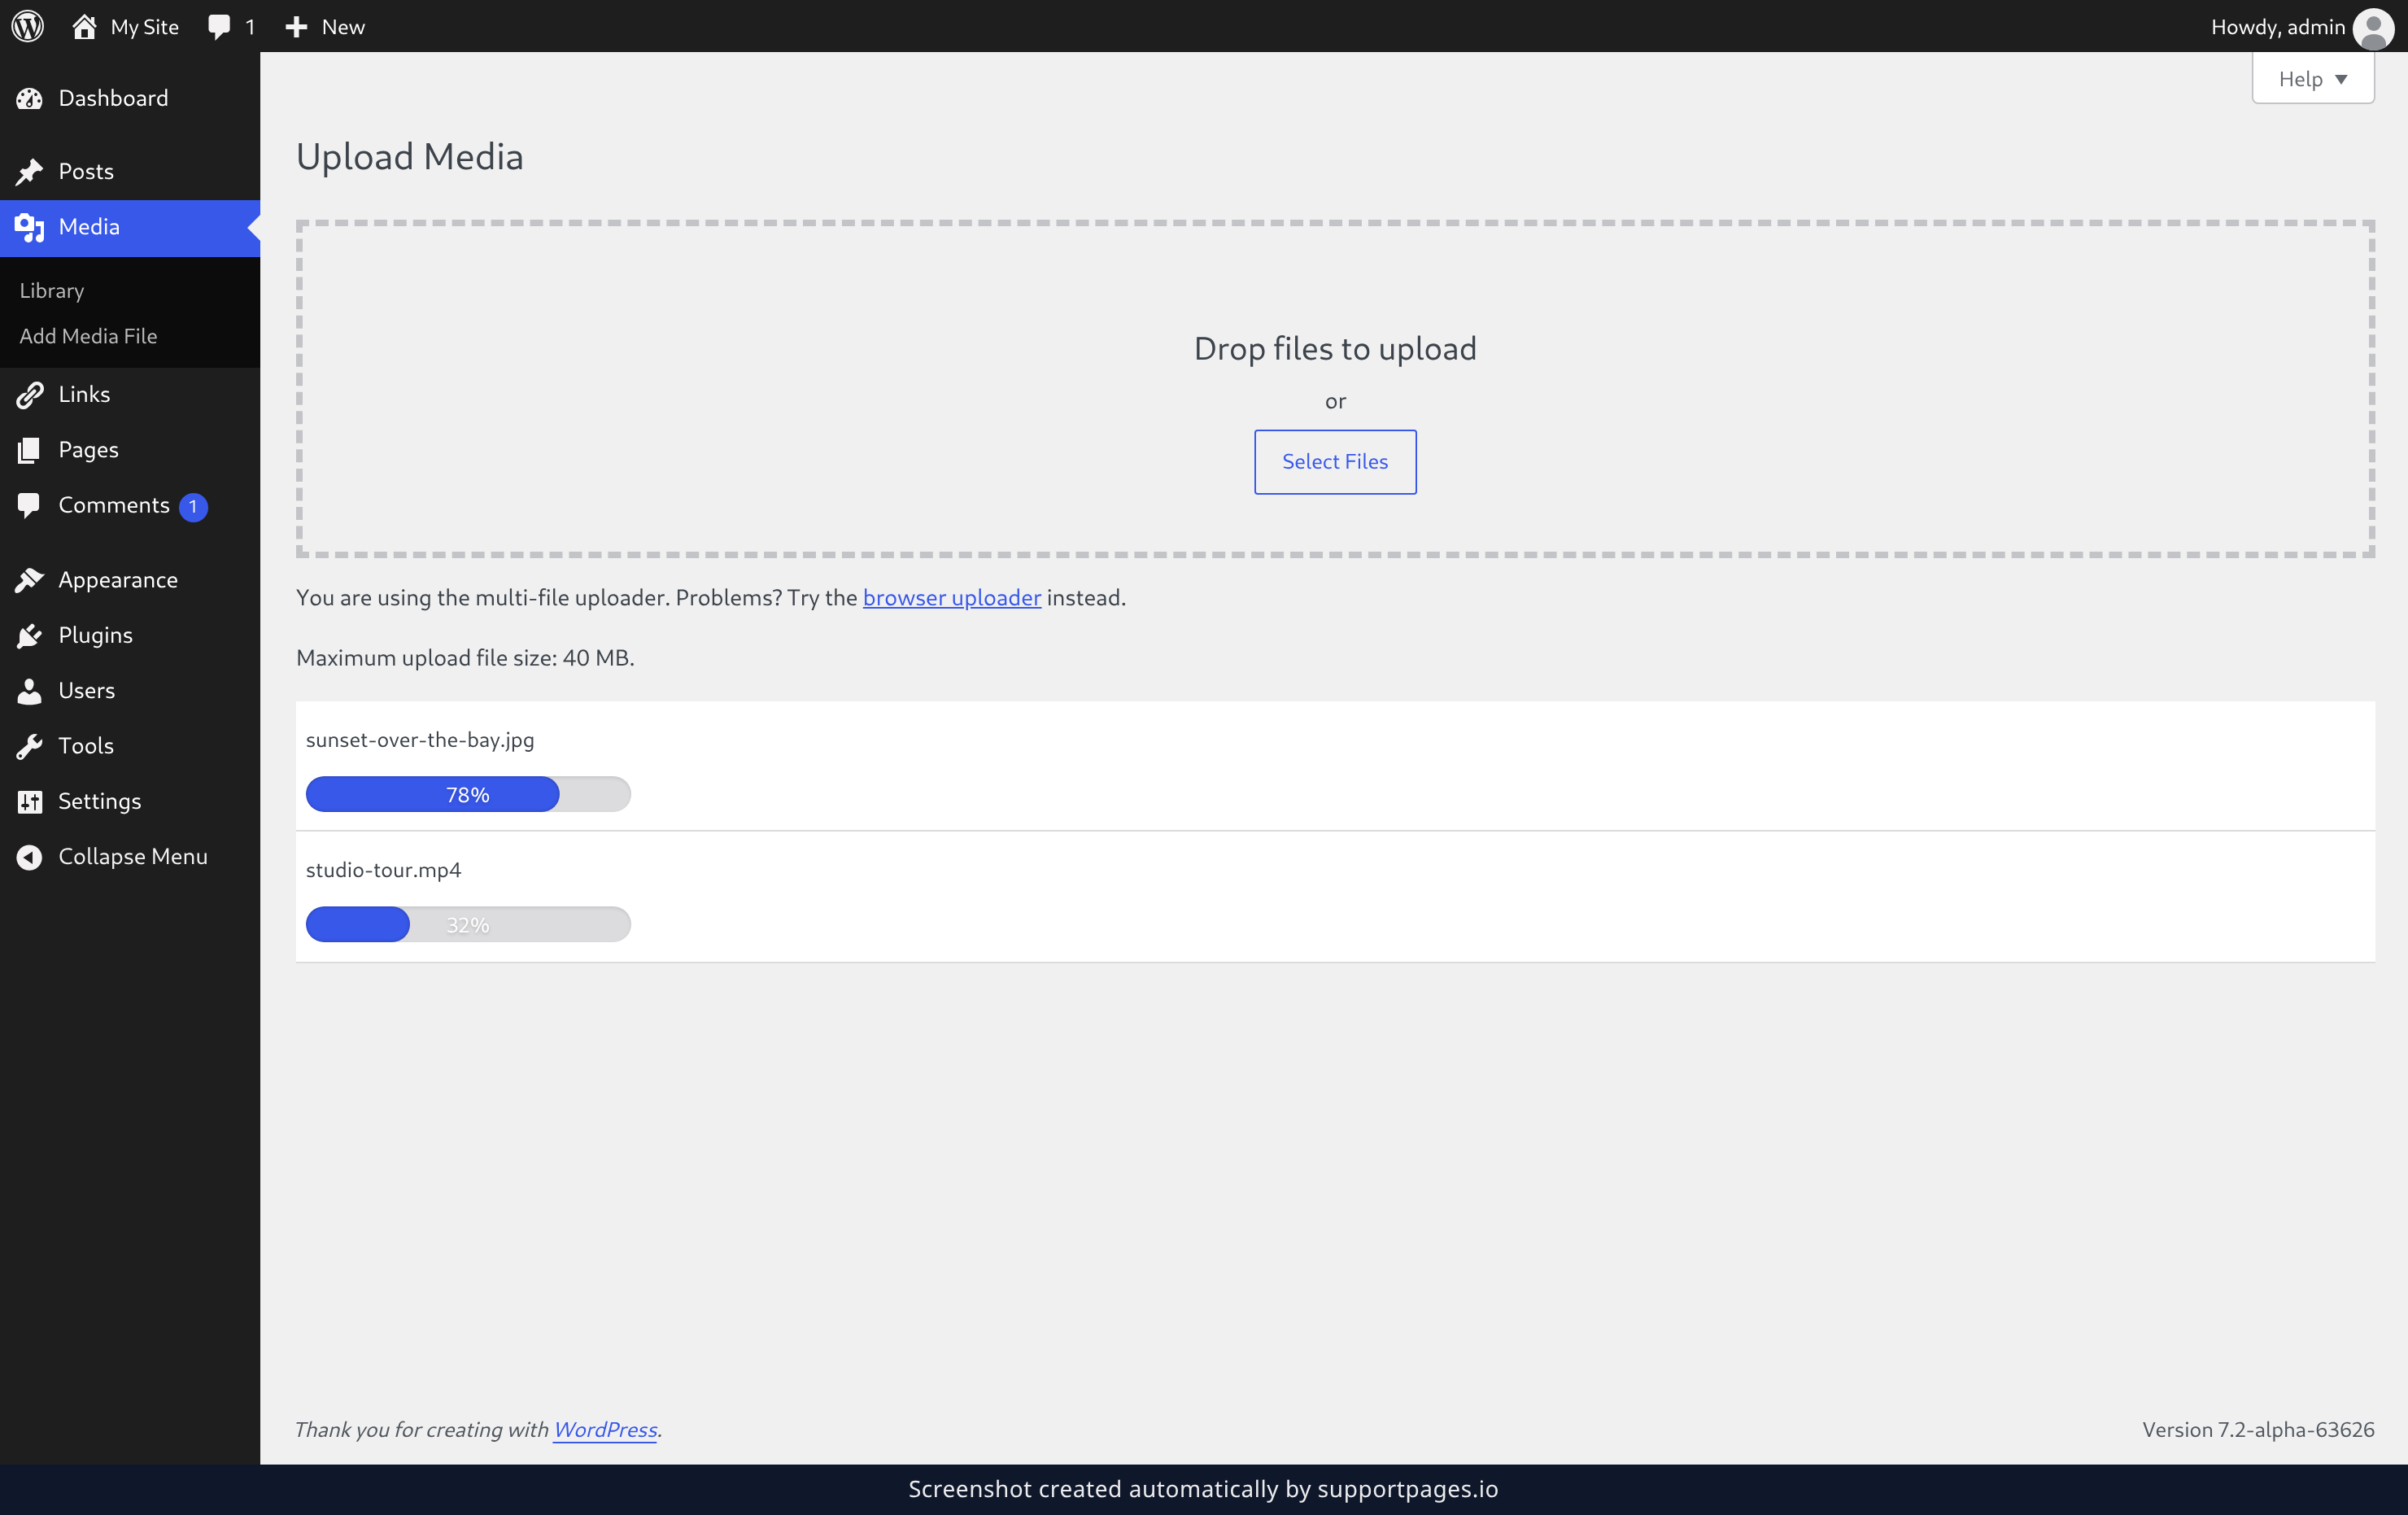Click the Posts pushpin icon

(30, 171)
